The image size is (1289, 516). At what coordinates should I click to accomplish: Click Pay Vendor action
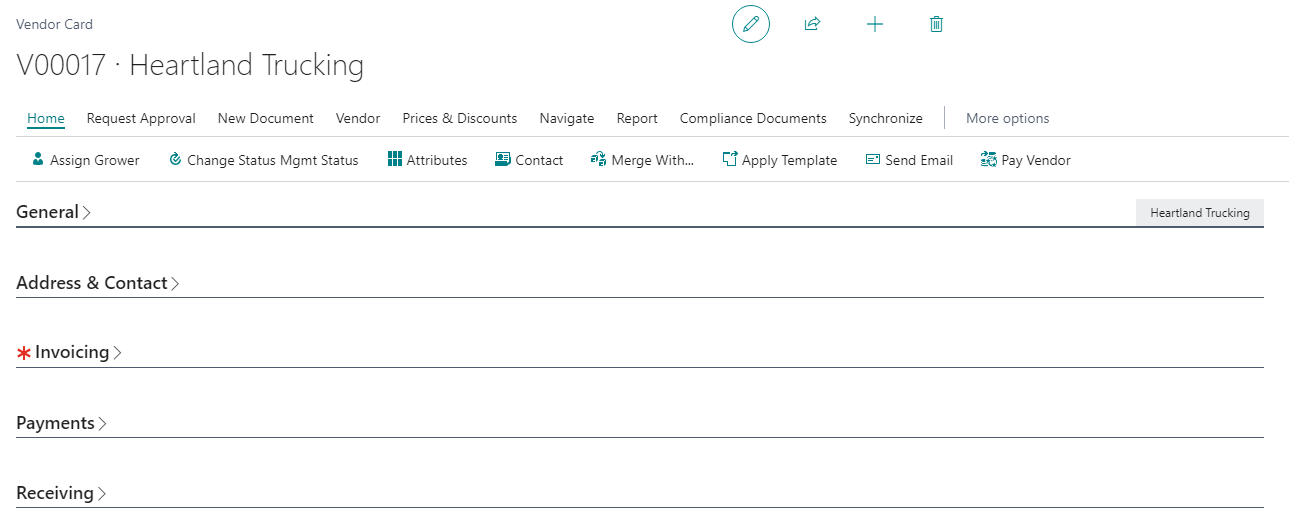pos(1025,160)
